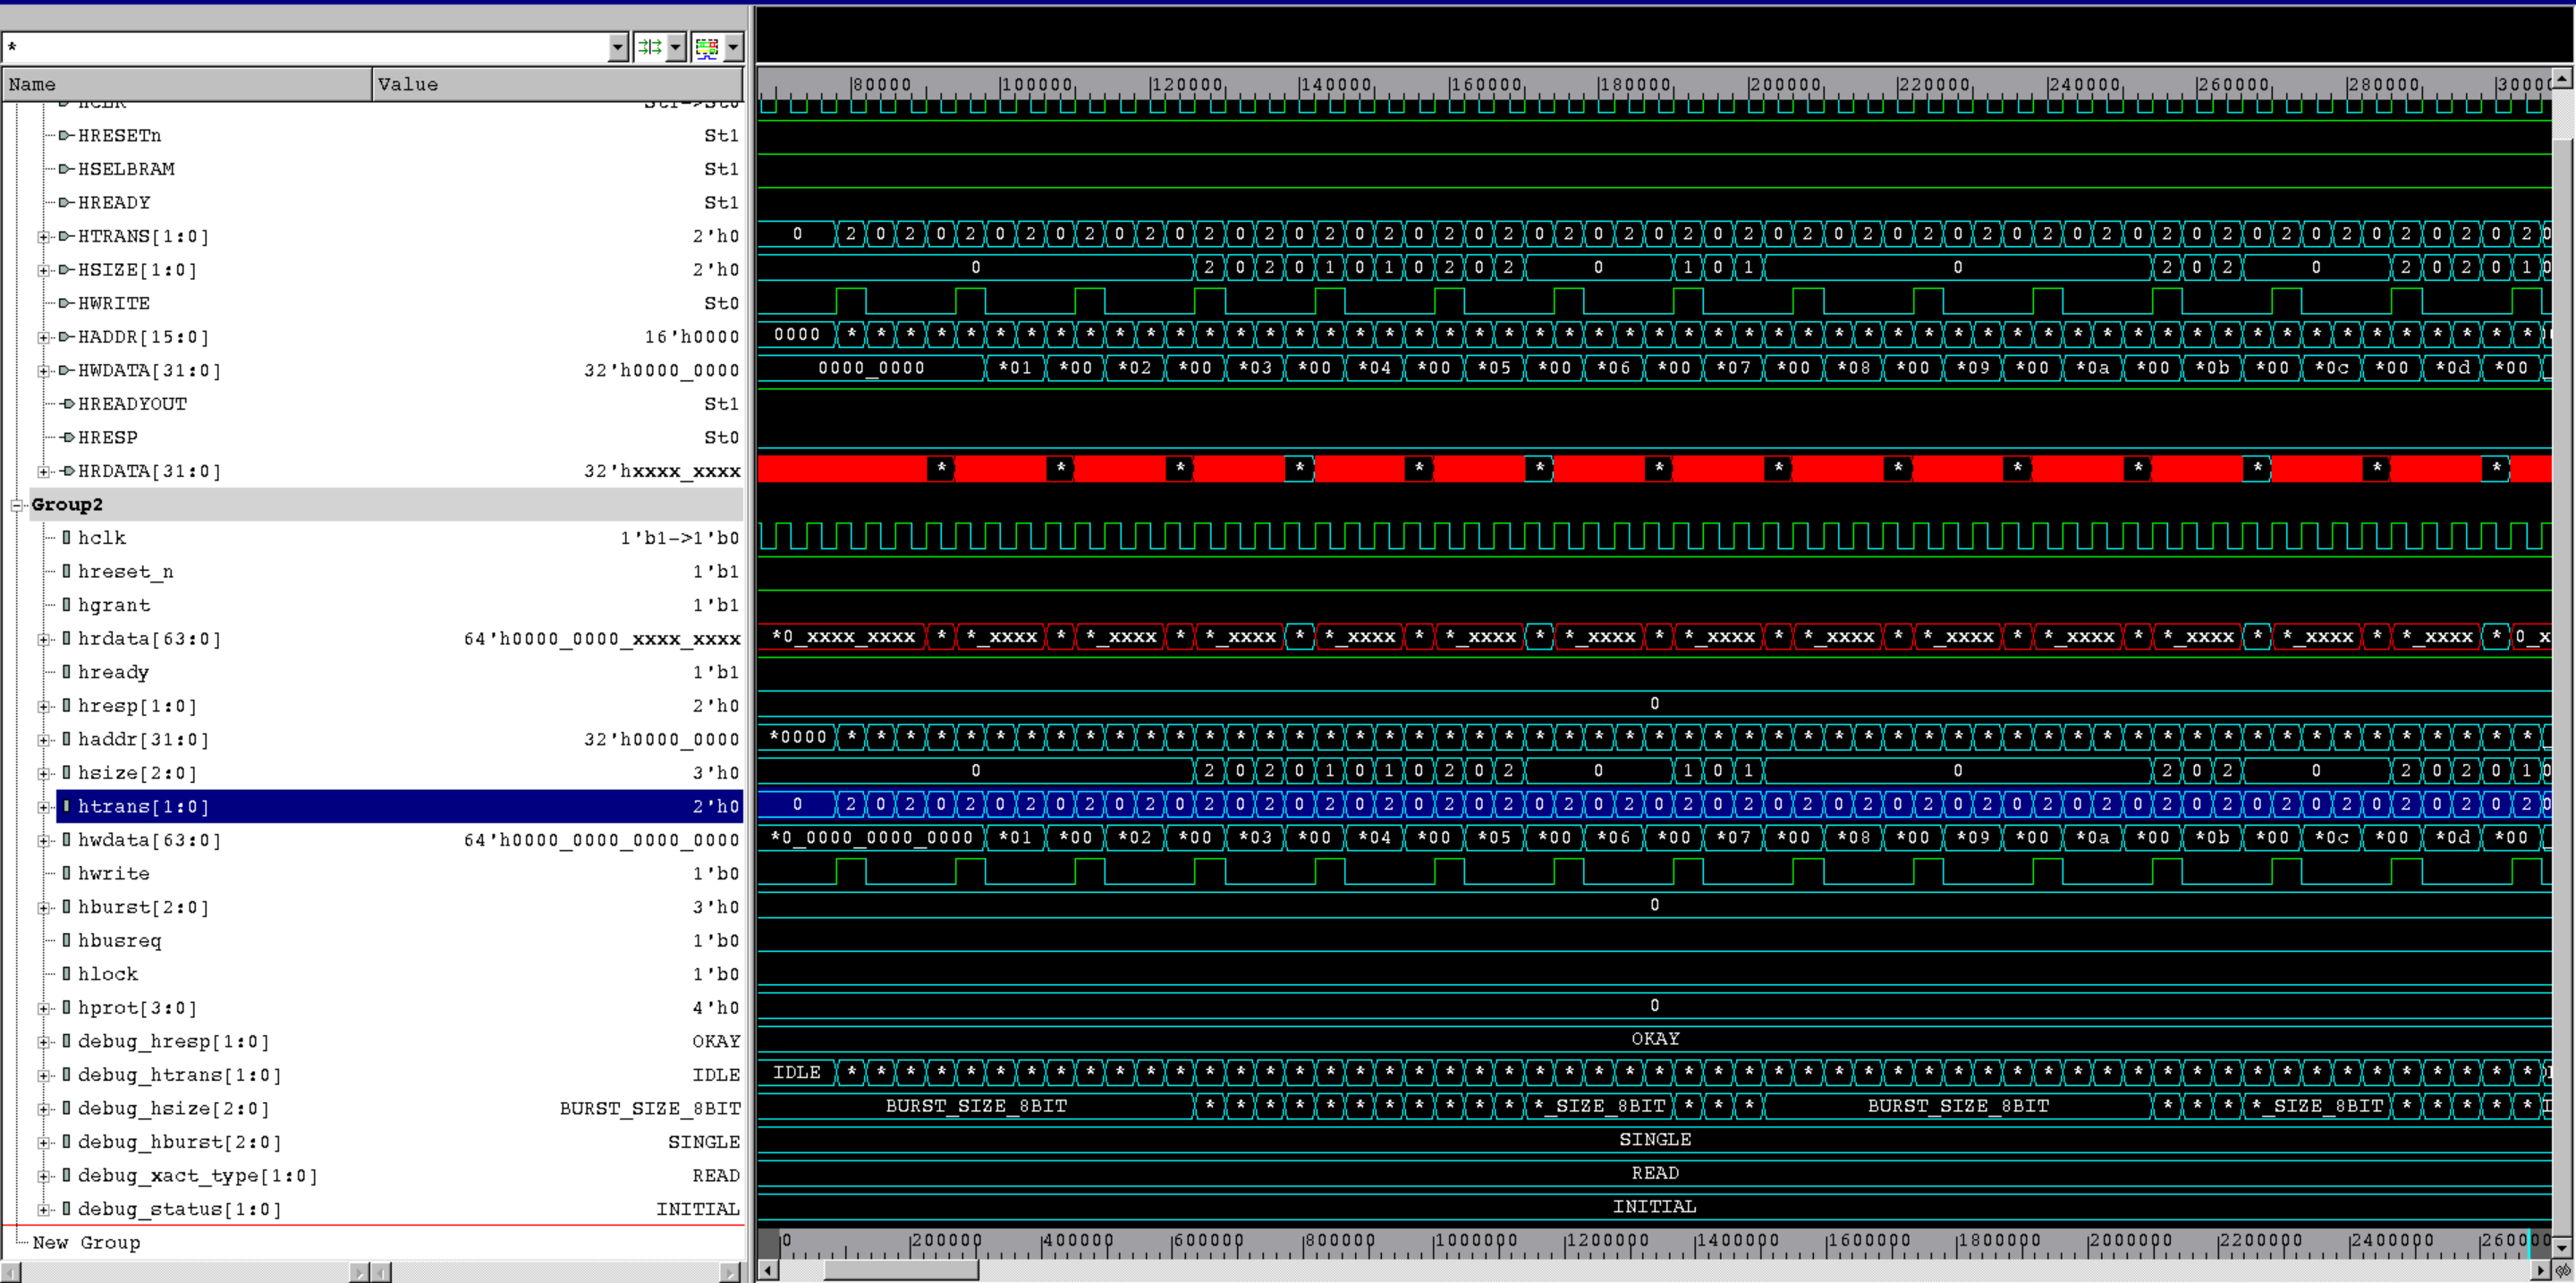
Task: Click the HWRITE port icon
Action: coord(66,303)
